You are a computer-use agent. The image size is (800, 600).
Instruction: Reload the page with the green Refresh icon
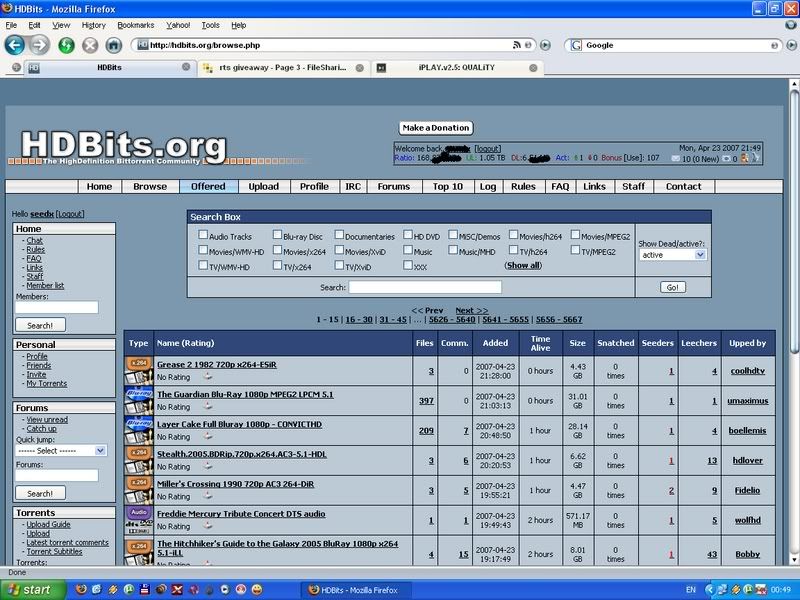[x=66, y=45]
